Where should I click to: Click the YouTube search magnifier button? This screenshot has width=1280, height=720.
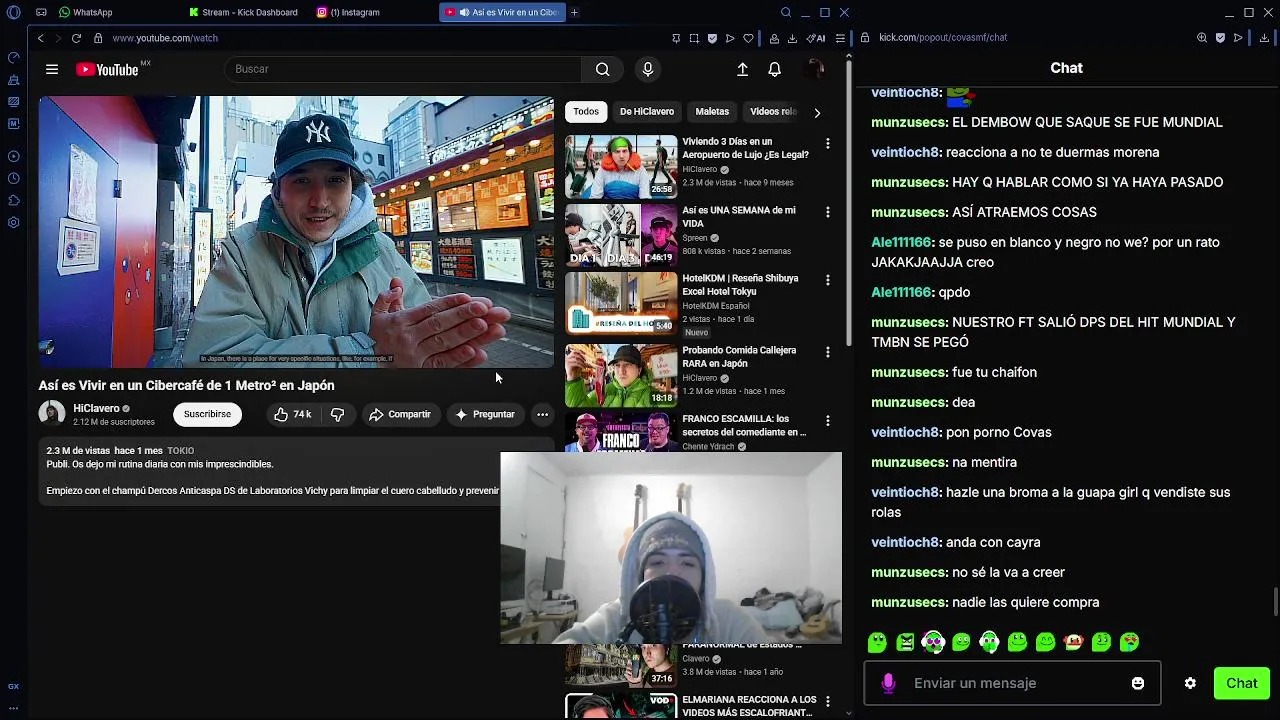click(x=602, y=69)
